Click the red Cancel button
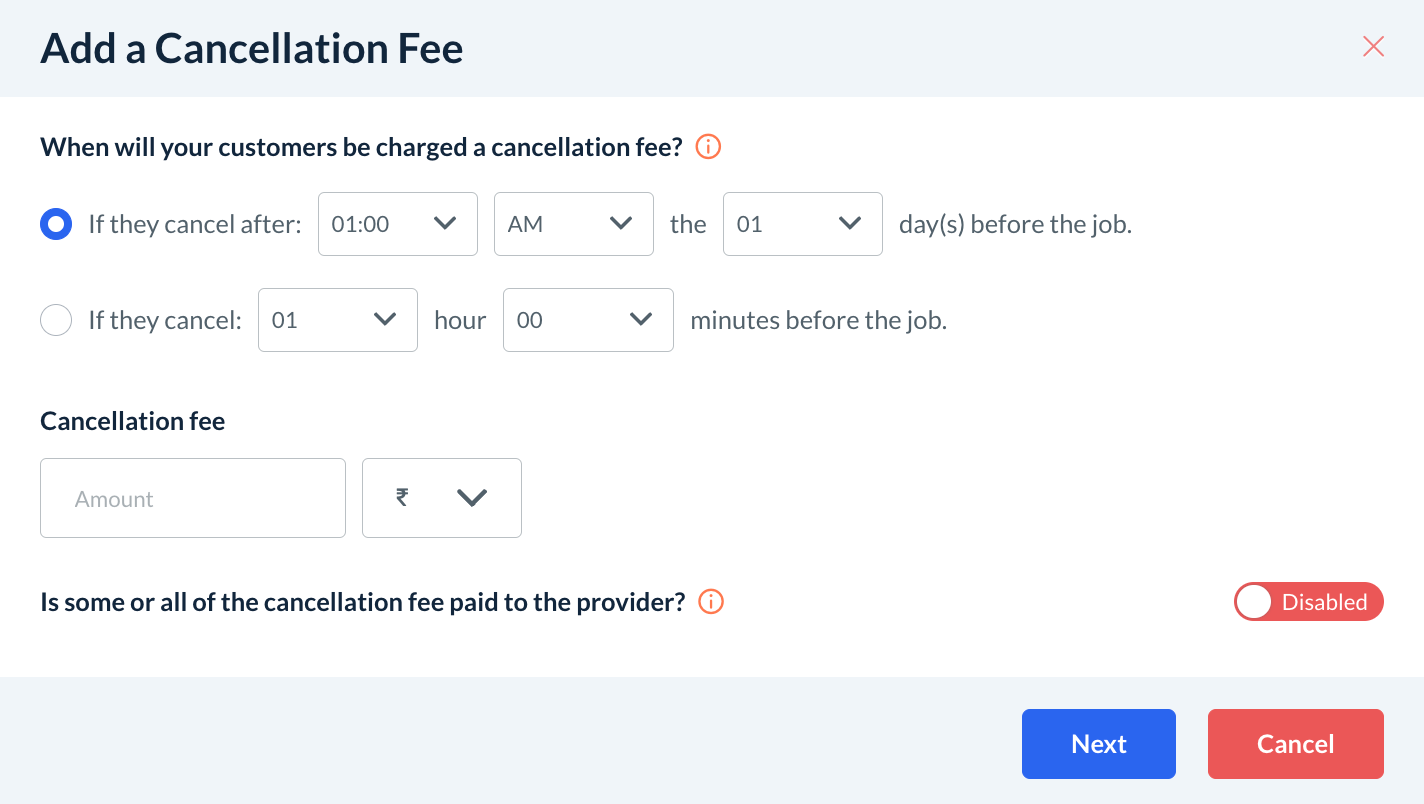This screenshot has height=804, width=1424. point(1295,744)
